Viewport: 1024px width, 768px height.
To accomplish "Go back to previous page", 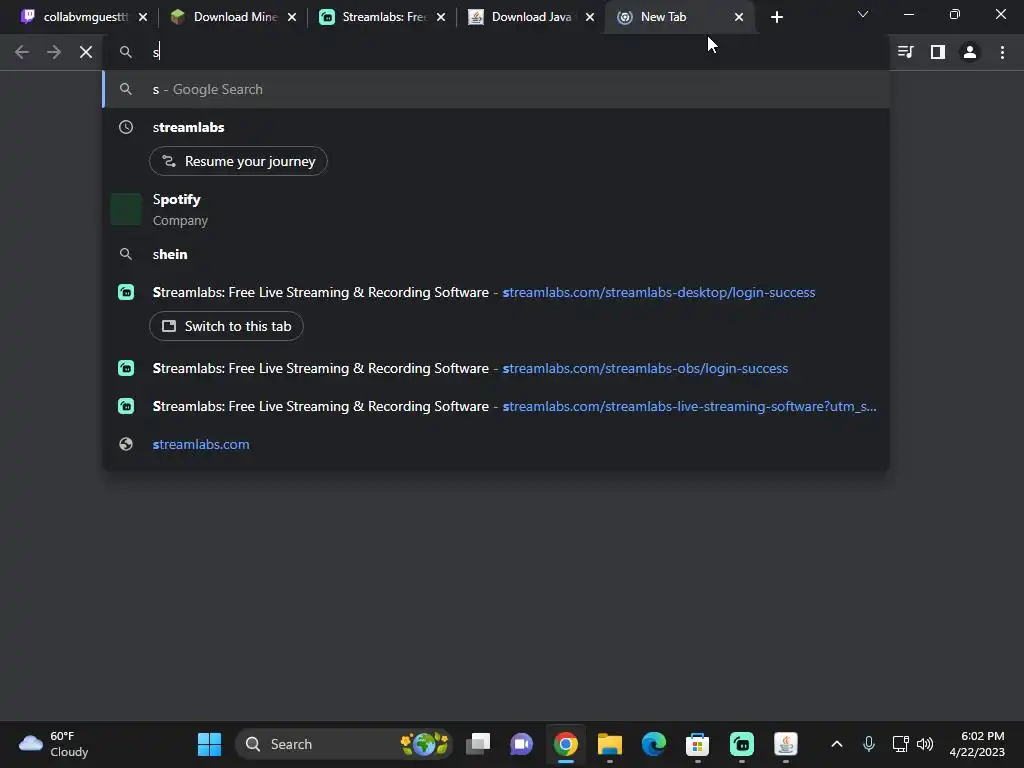I will (22, 52).
